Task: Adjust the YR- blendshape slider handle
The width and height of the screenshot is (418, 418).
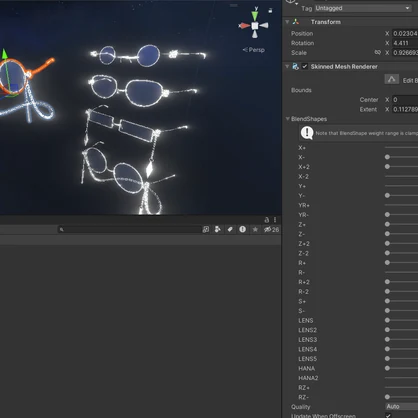Action: [387, 215]
